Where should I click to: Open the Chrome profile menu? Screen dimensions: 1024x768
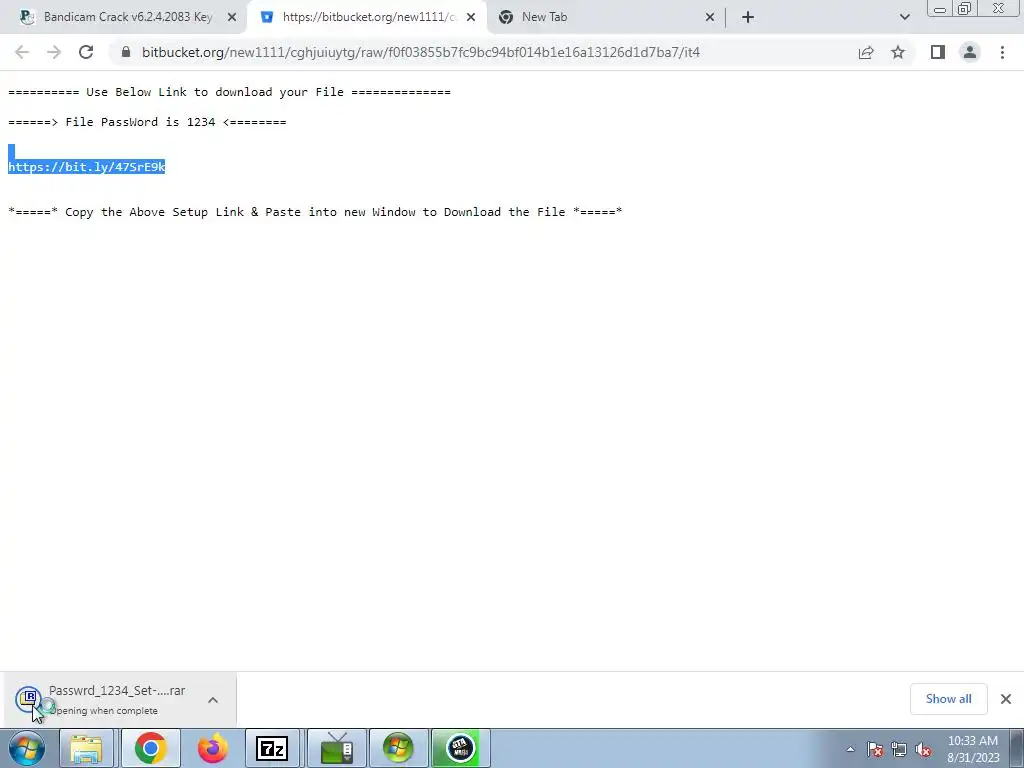[x=970, y=52]
